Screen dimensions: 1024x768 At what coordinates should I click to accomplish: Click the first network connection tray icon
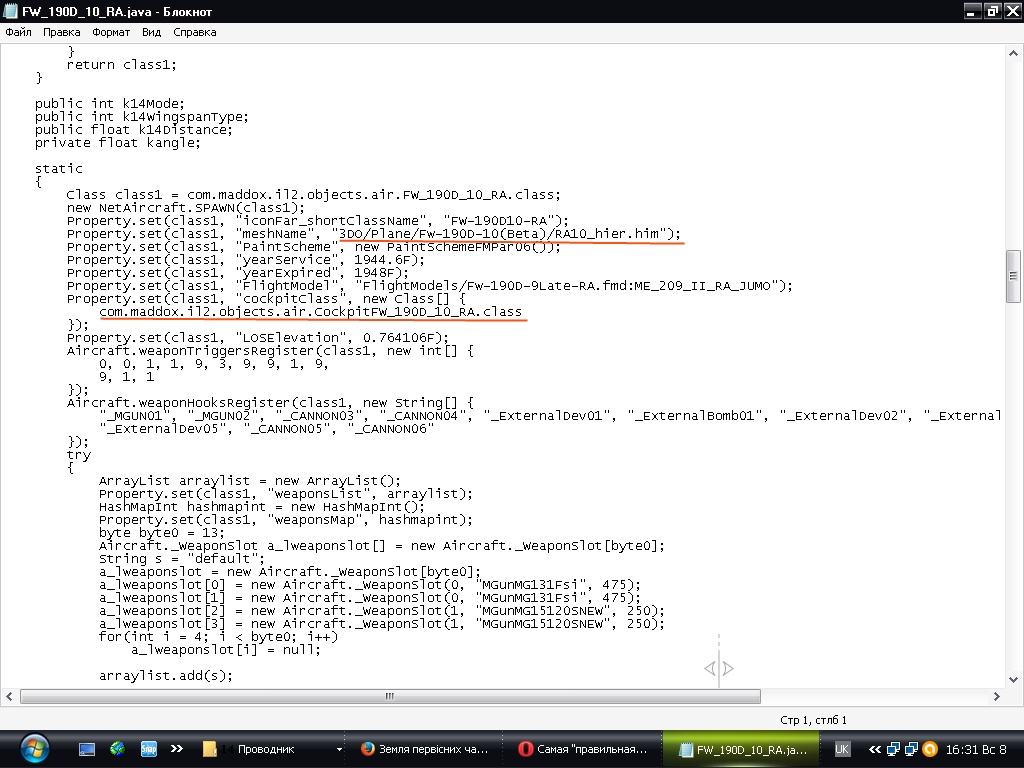point(893,749)
